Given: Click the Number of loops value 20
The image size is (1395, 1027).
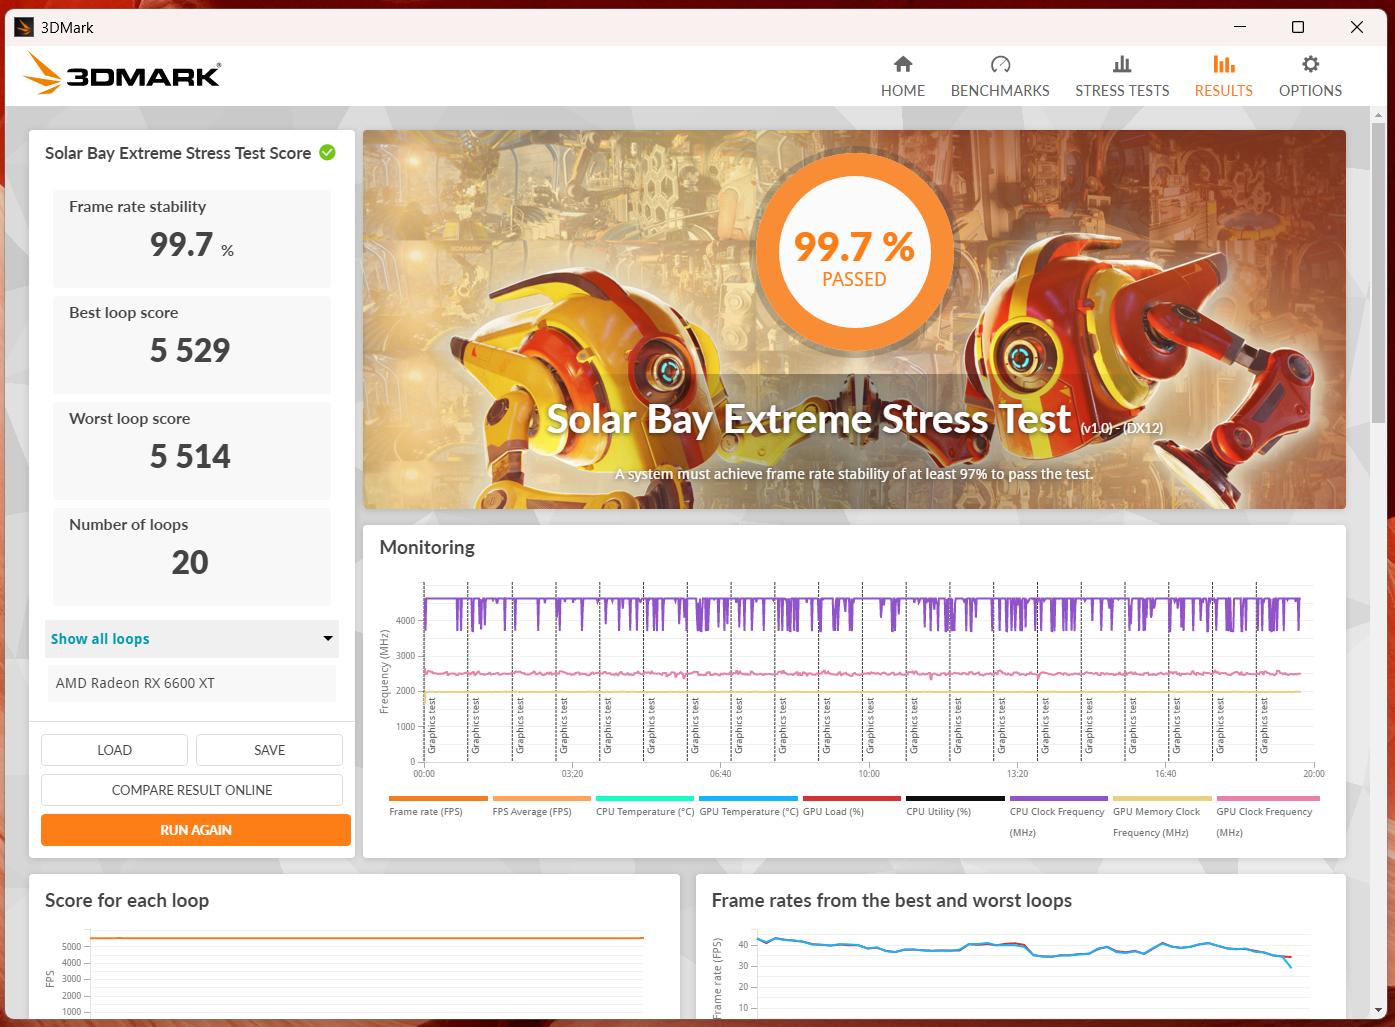Looking at the screenshot, I should [190, 562].
